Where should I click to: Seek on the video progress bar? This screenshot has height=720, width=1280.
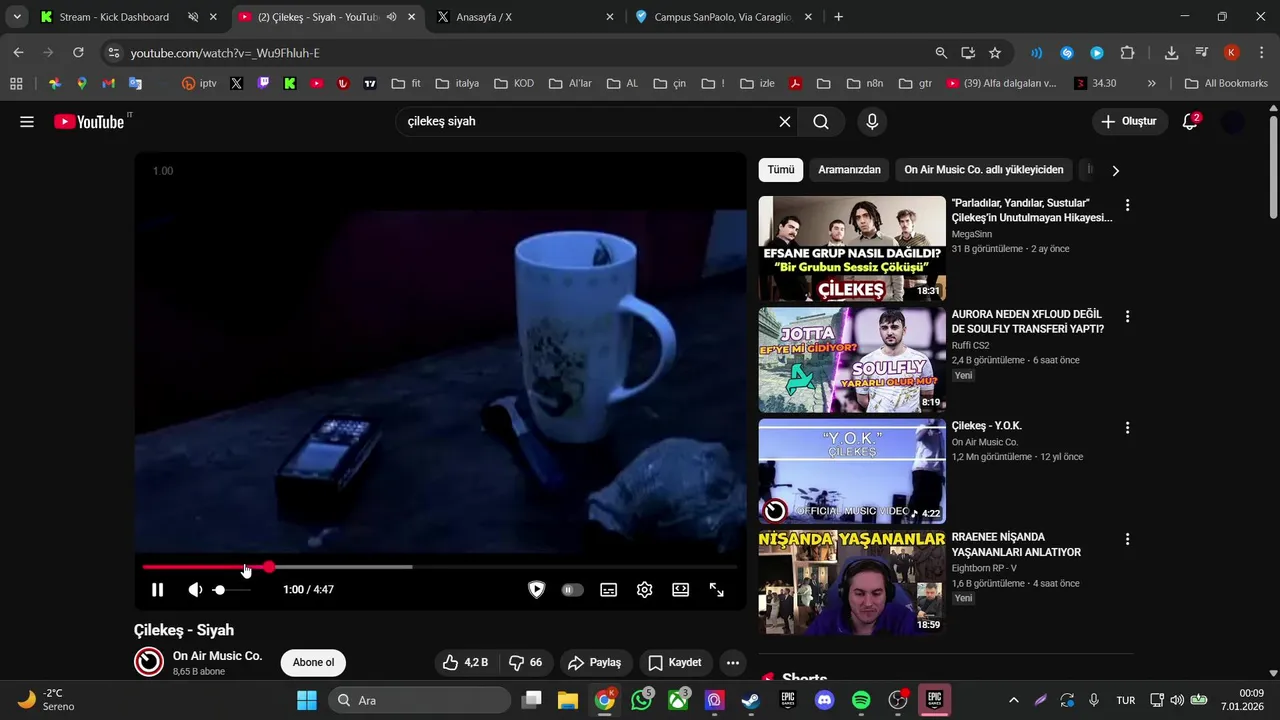tap(440, 567)
